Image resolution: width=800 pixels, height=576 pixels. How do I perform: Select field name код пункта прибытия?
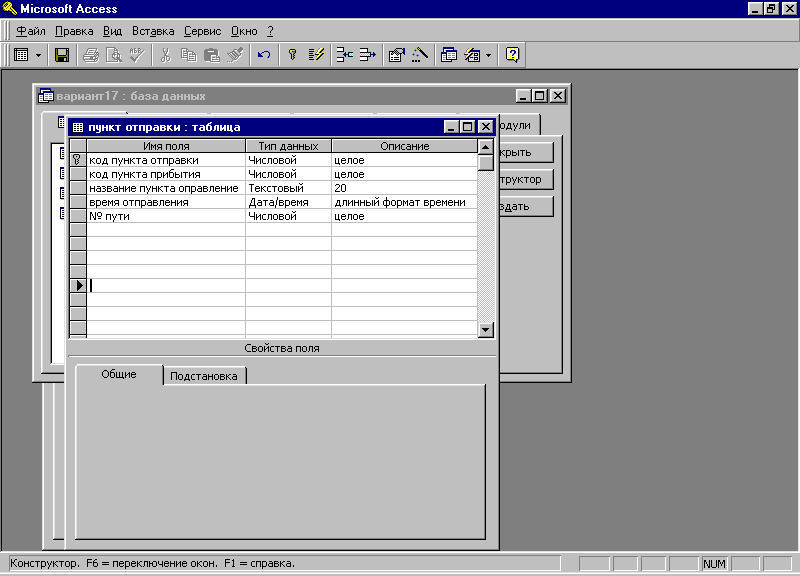tap(166, 174)
